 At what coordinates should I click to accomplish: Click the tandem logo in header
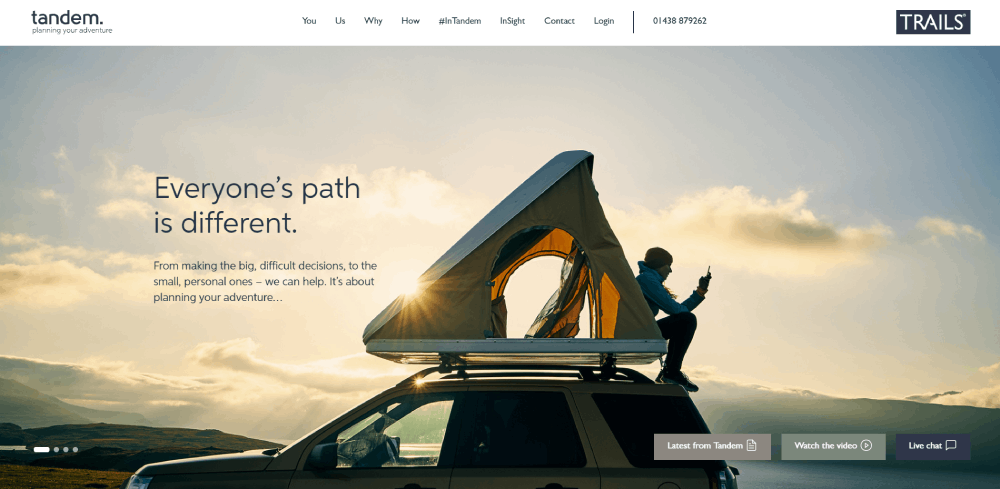click(x=71, y=22)
